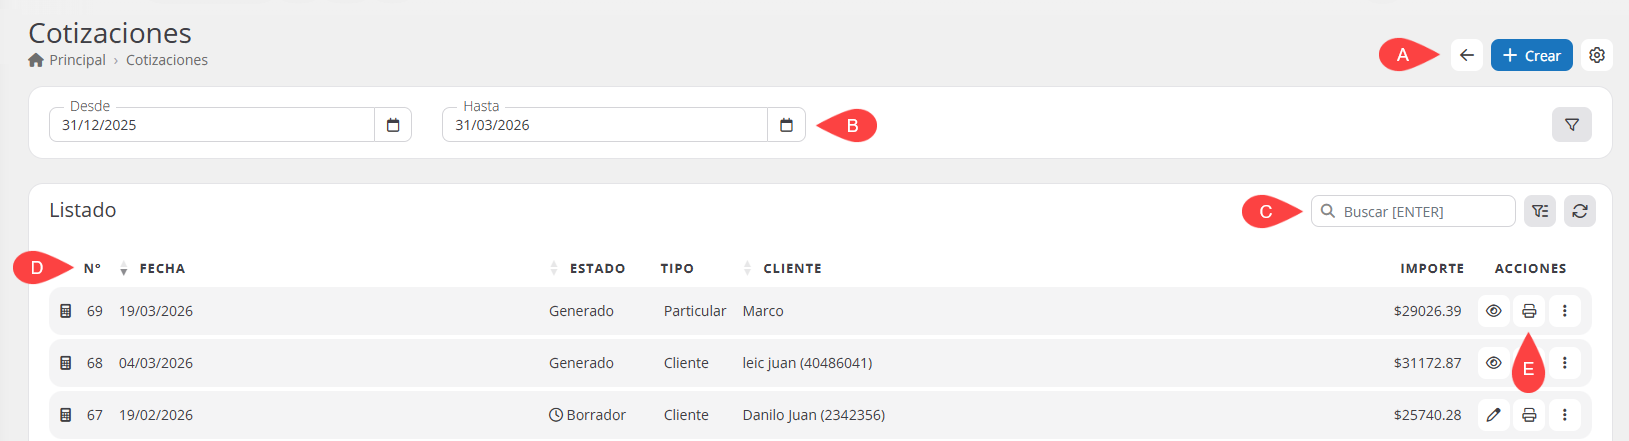Open the settings gear icon

[x=1597, y=56]
